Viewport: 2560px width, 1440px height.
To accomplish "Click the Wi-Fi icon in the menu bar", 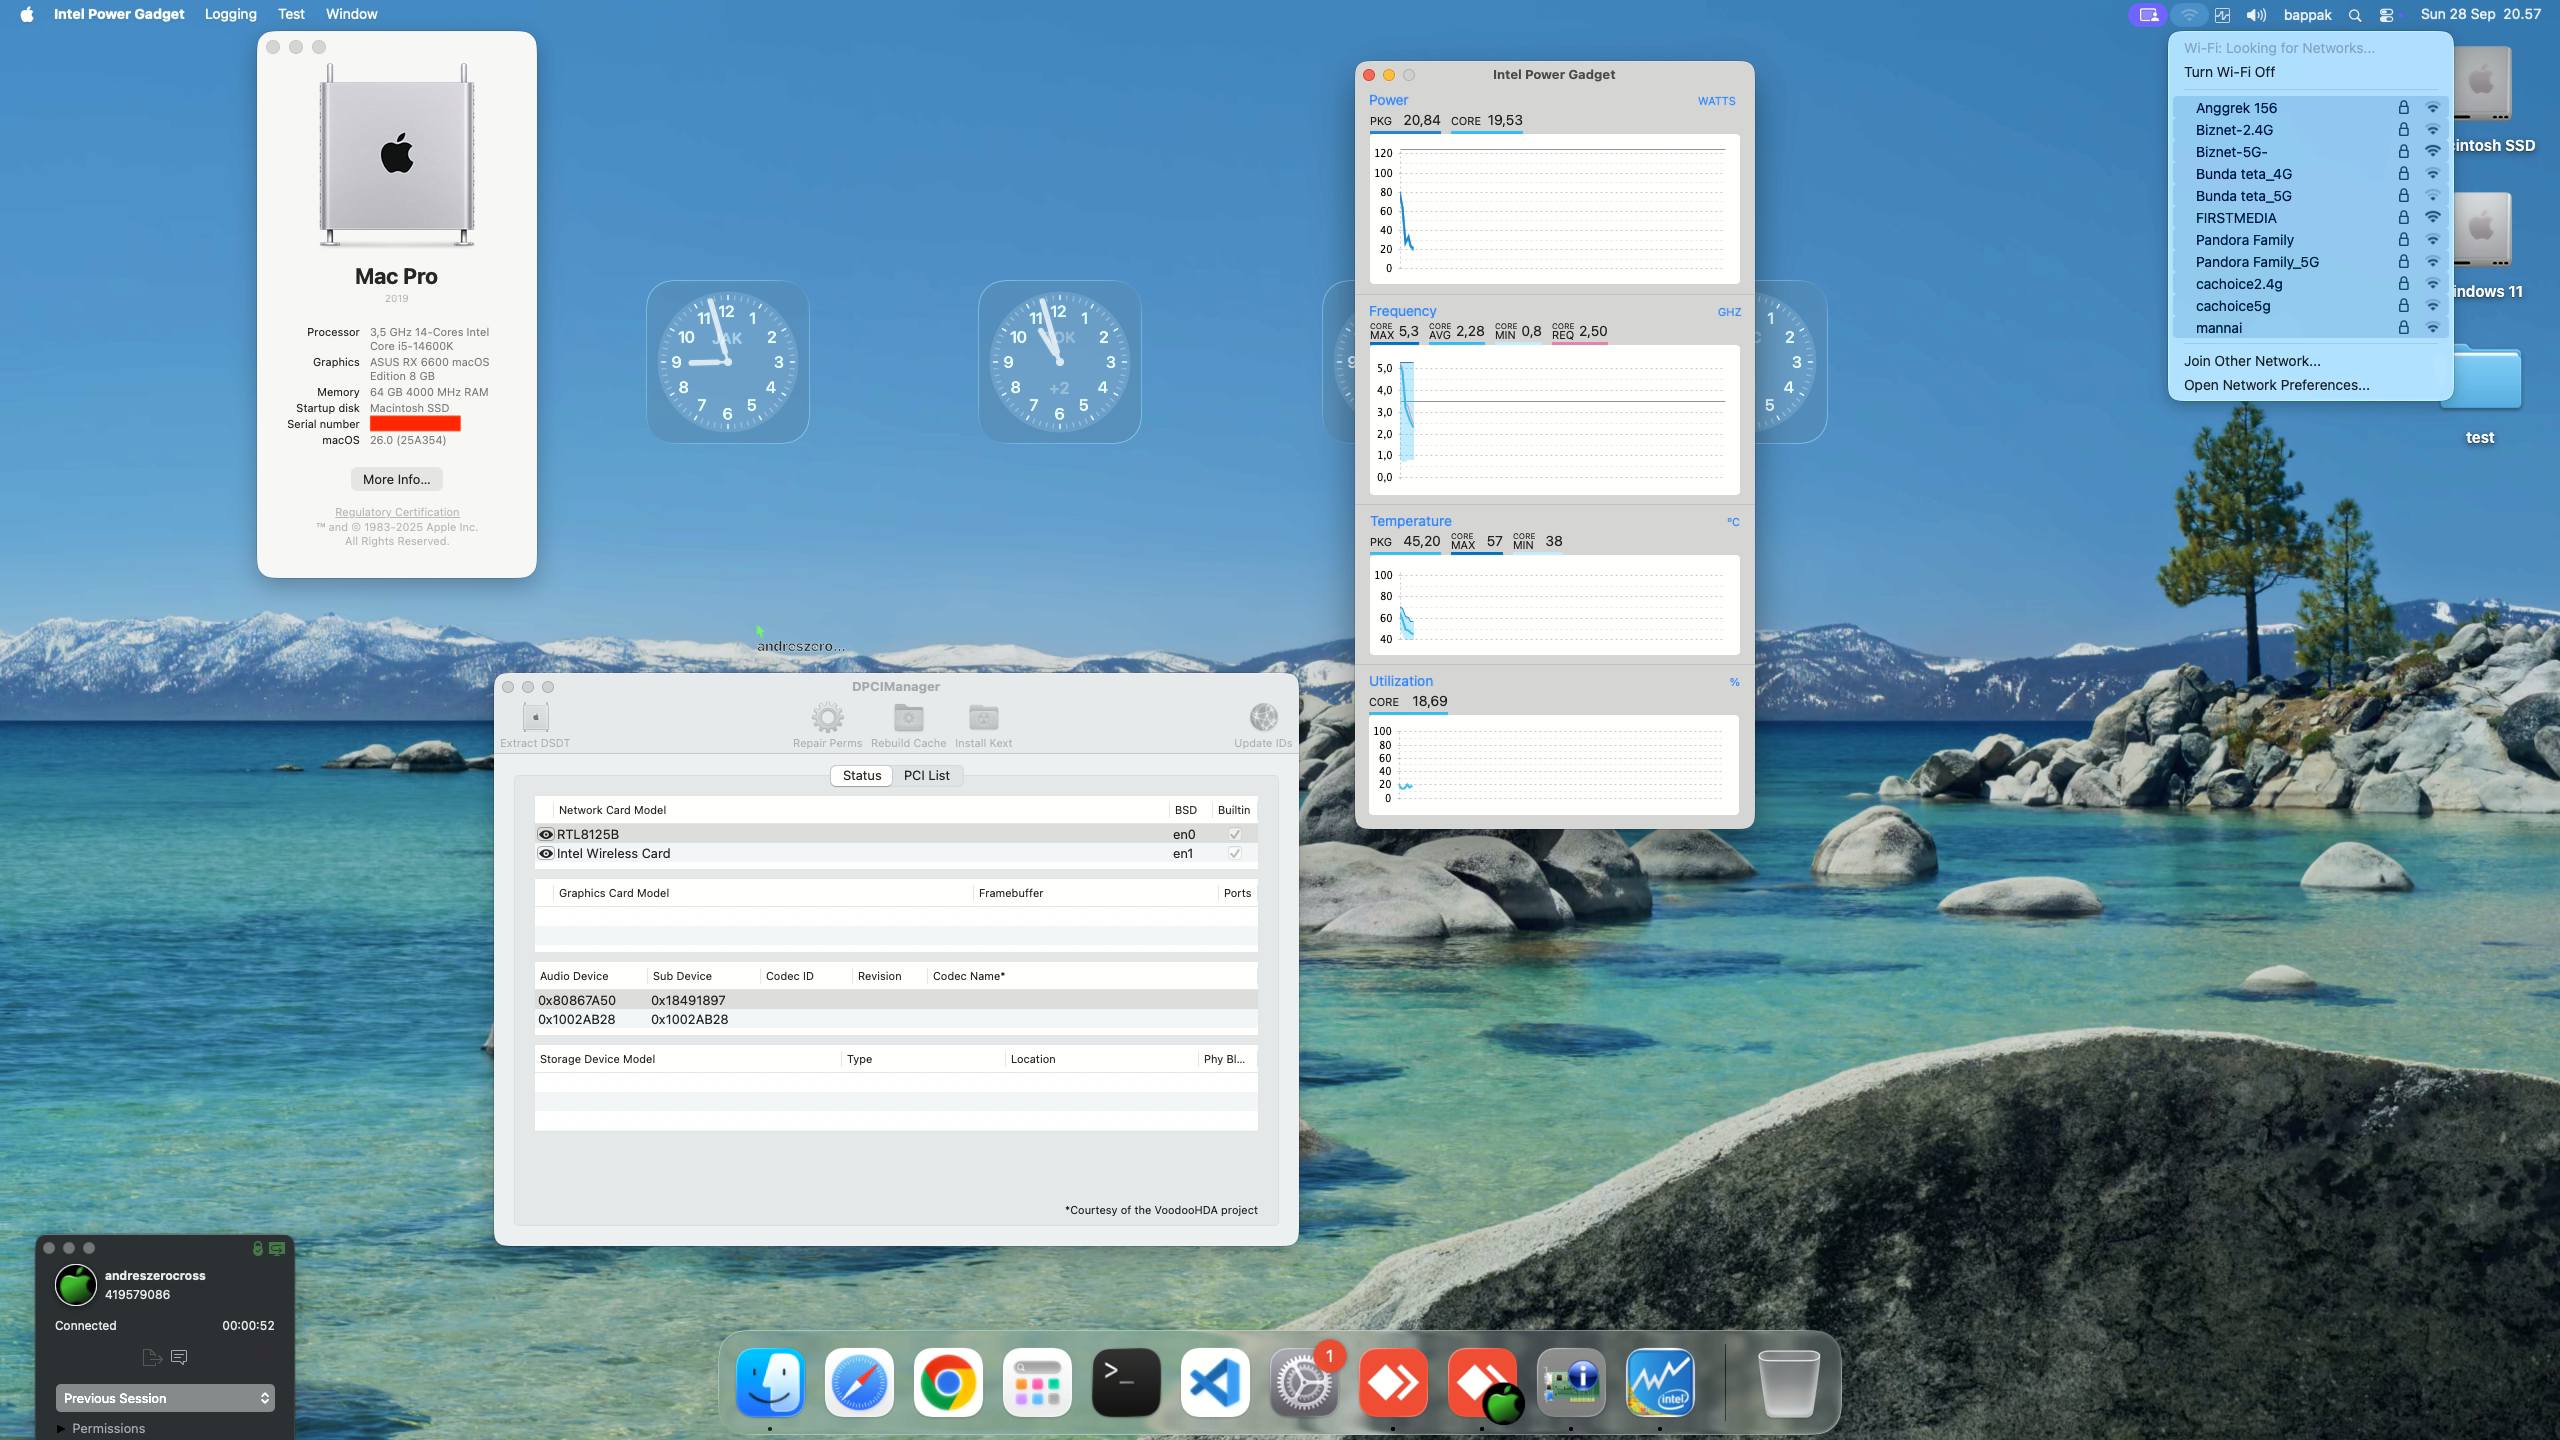I will (x=2189, y=15).
